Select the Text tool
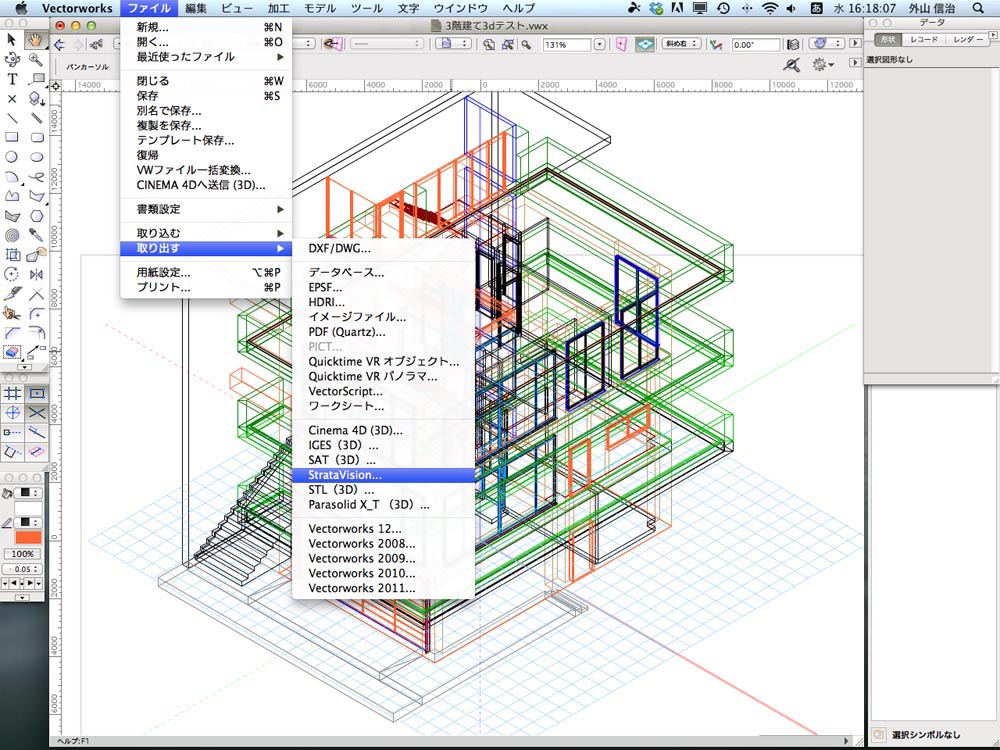The height and width of the screenshot is (750, 1000). [x=11, y=79]
